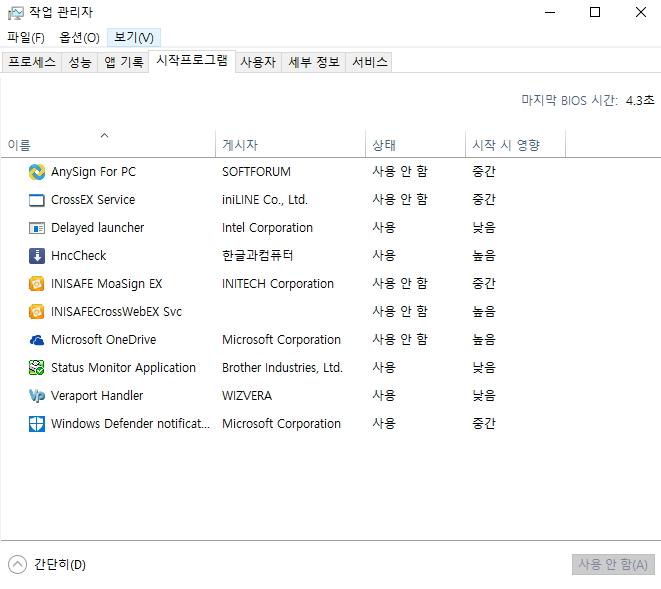Image resolution: width=661 pixels, height=589 pixels.
Task: Open the 옵션(O) menu
Action: [x=79, y=37]
